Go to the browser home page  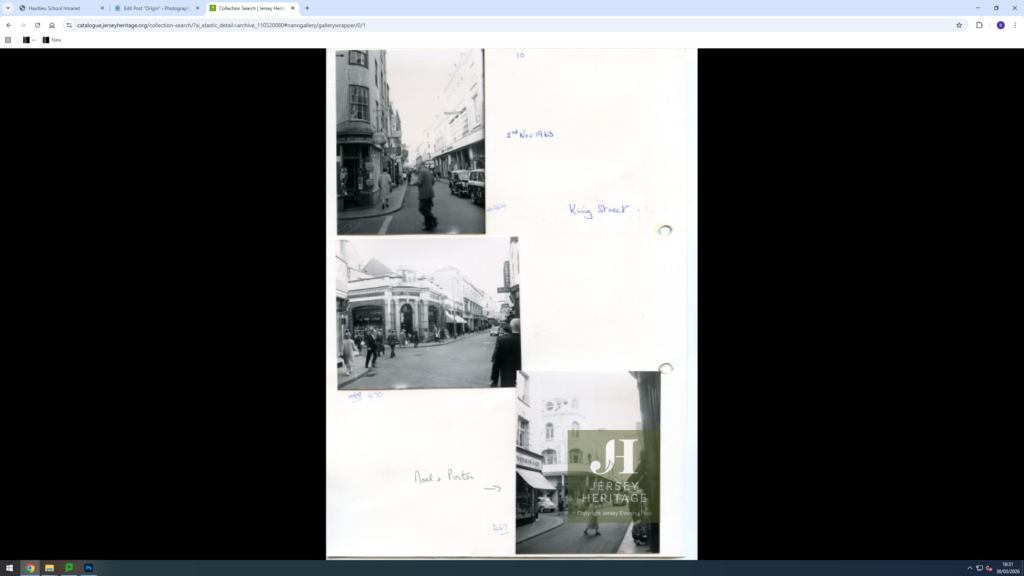[x=52, y=25]
